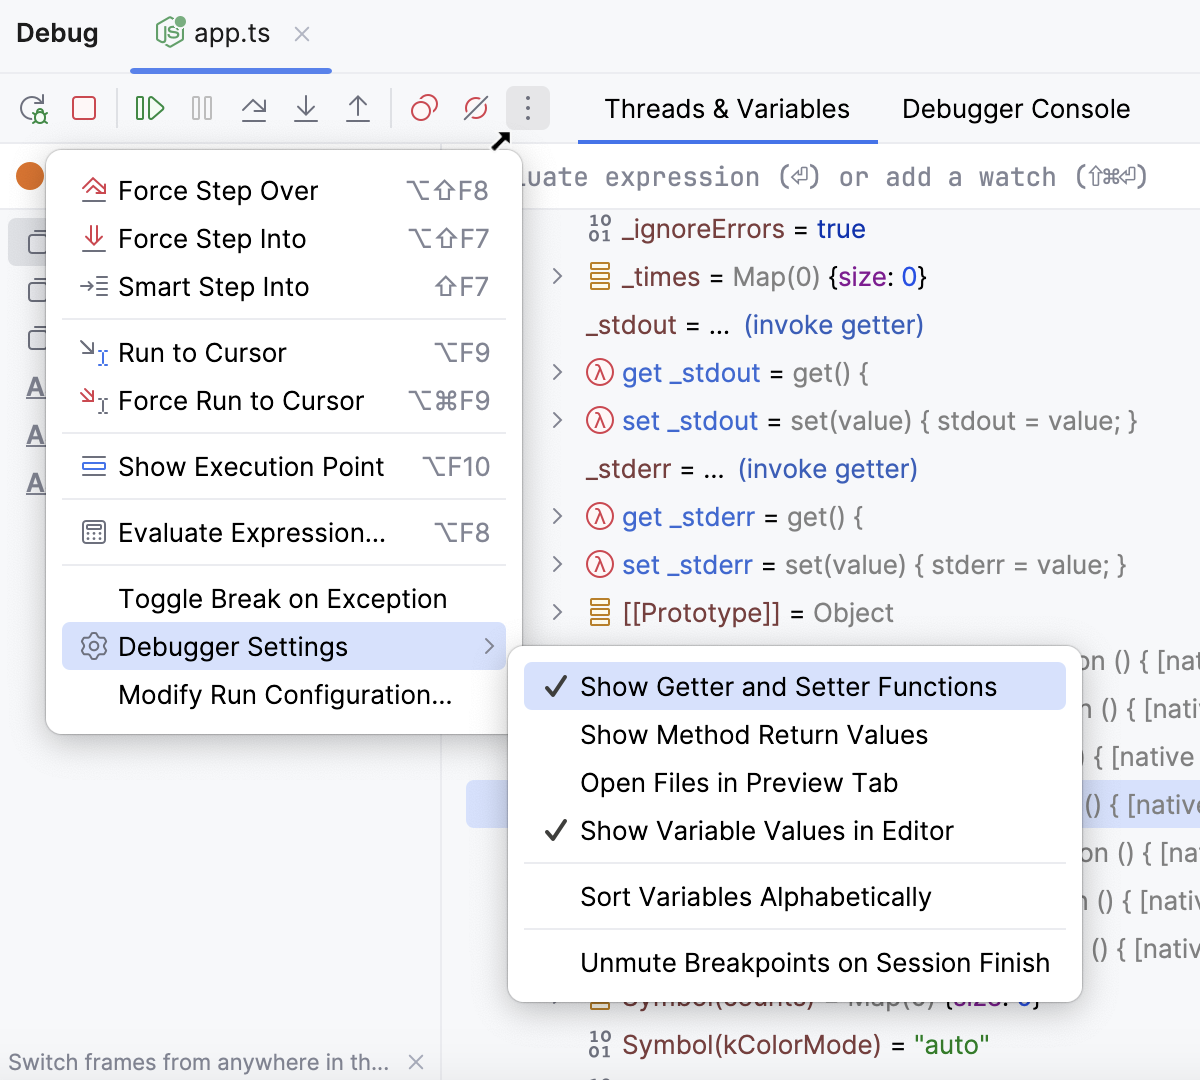Viewport: 1200px width, 1080px height.
Task: Stop the debug session
Action: click(x=84, y=108)
